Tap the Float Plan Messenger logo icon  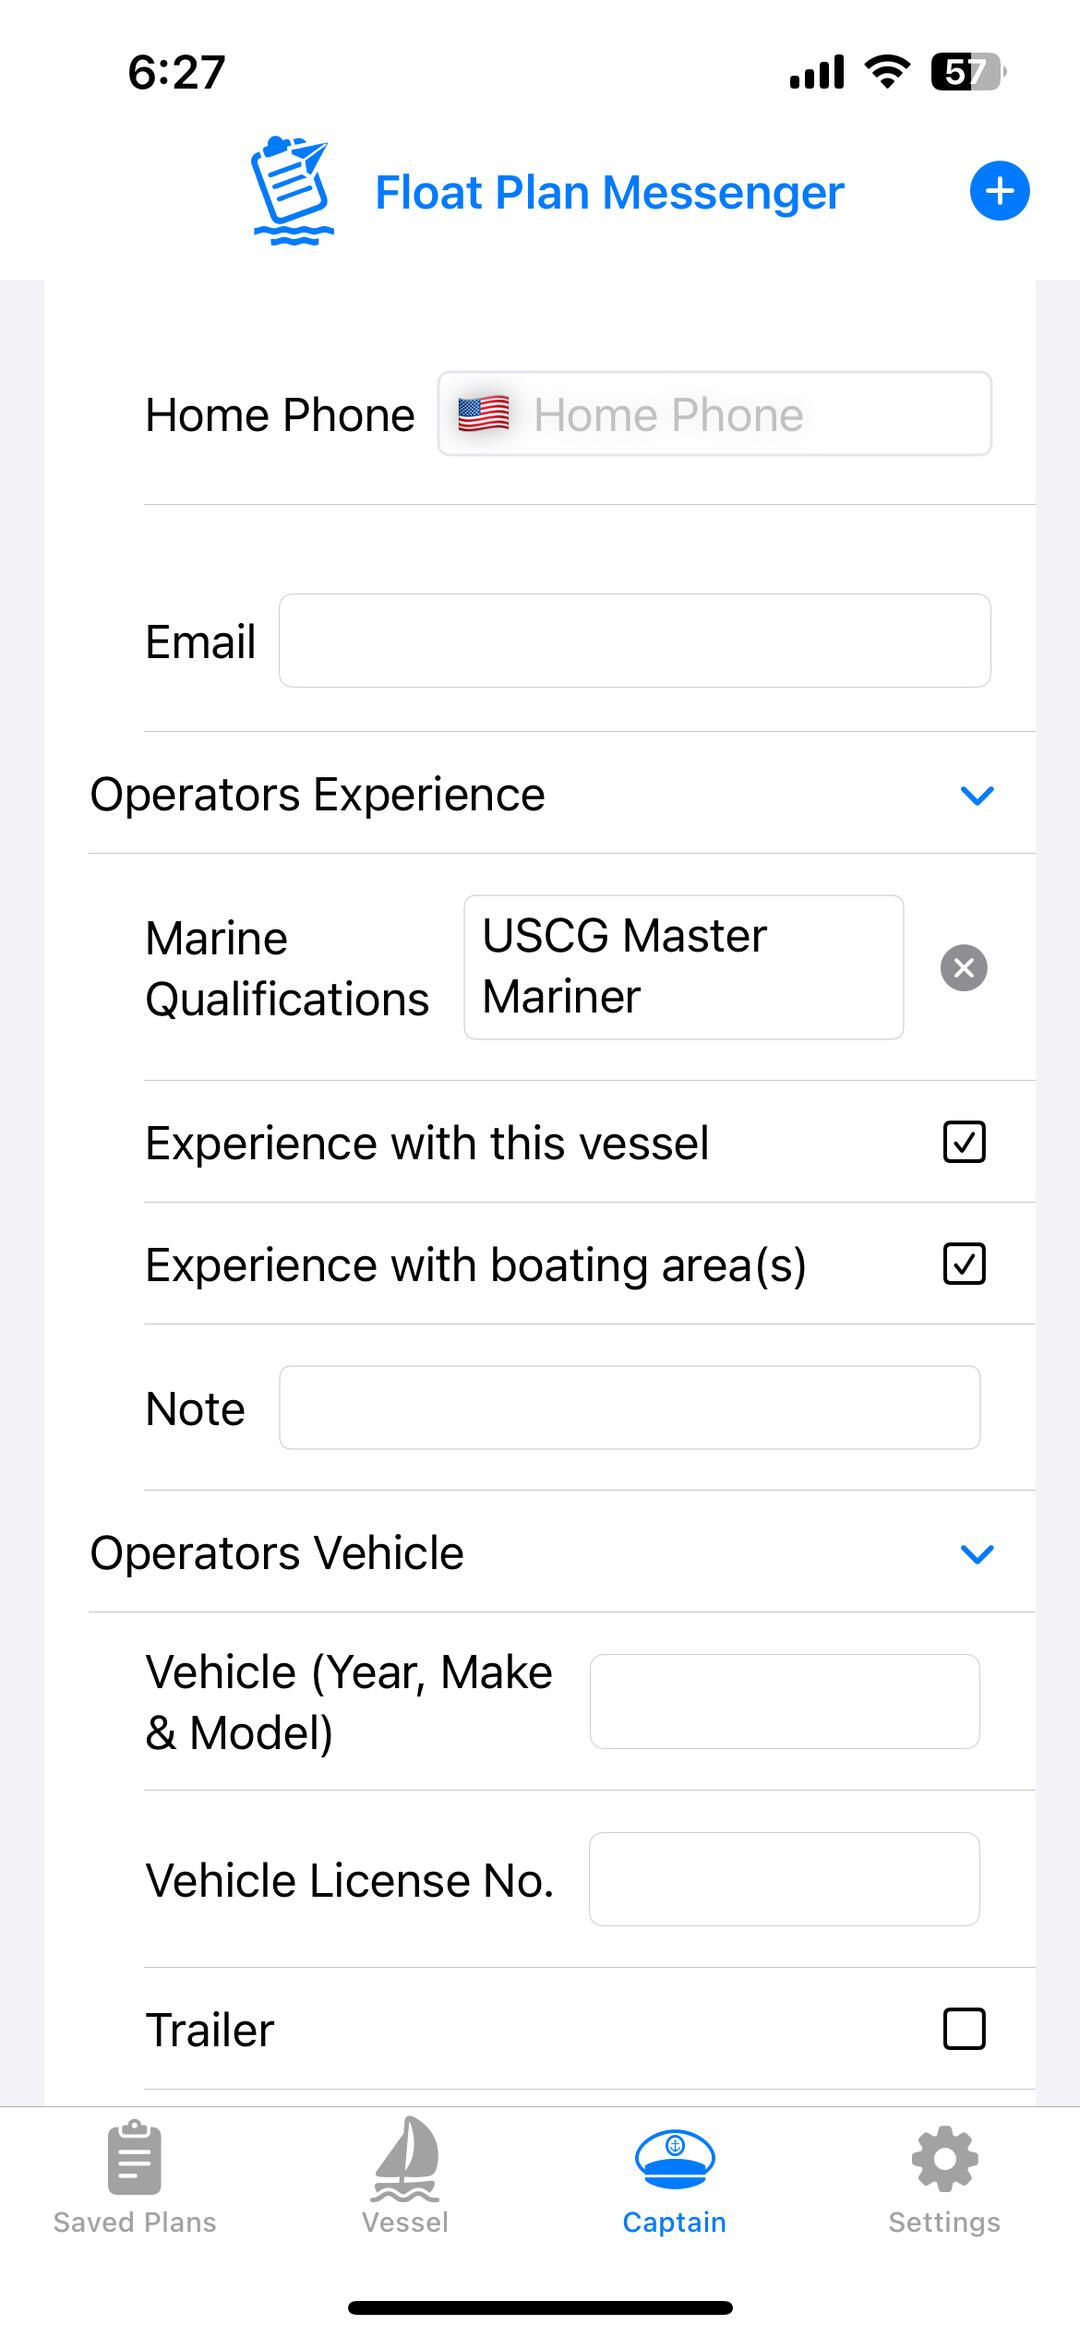pyautogui.click(x=291, y=191)
